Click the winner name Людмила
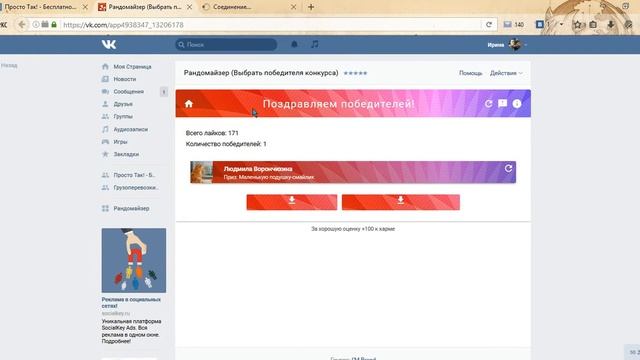The height and width of the screenshot is (360, 640). coord(258,169)
